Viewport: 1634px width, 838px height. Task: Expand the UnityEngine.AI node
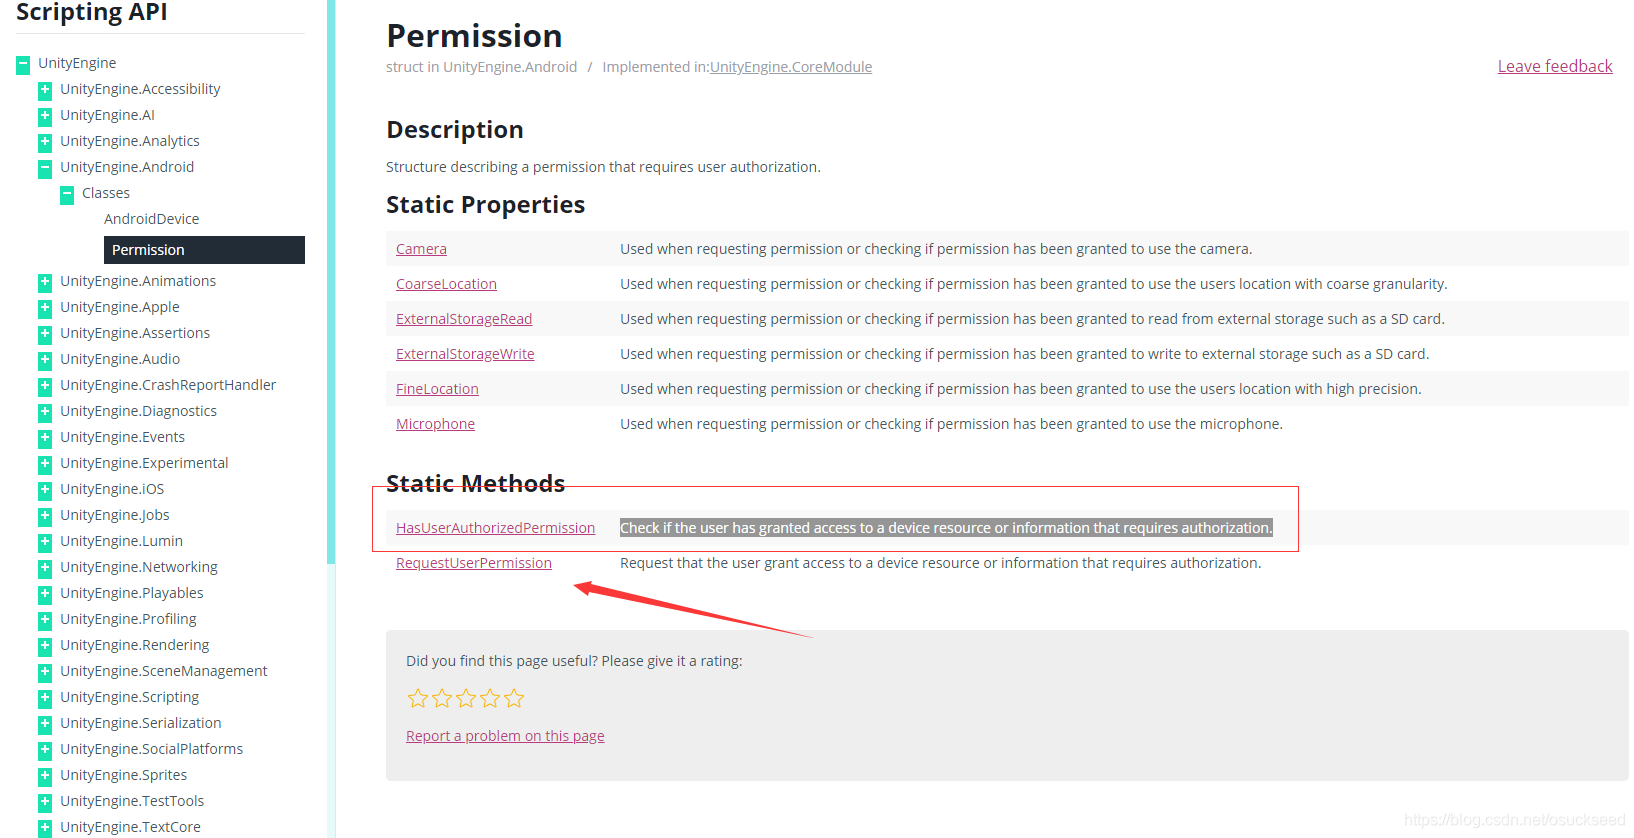(x=45, y=116)
